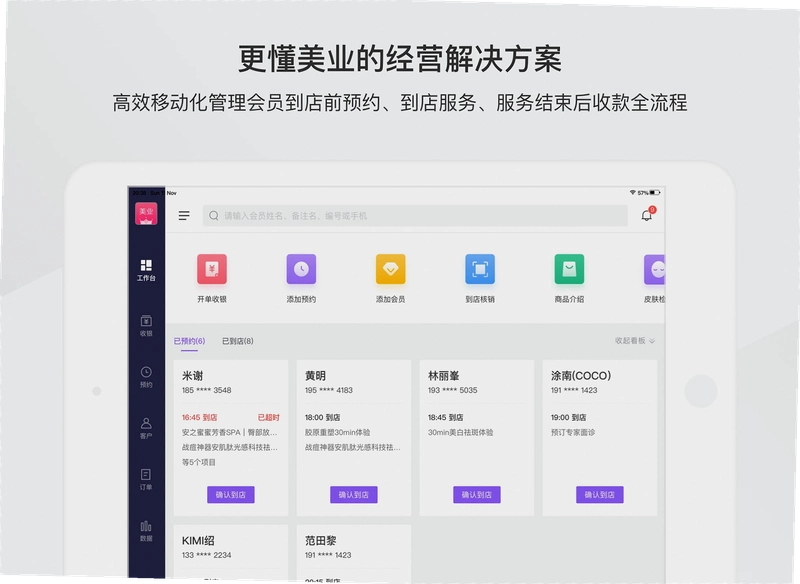Go to 收银 in the sidebar
The height and width of the screenshot is (584, 800).
point(146,326)
